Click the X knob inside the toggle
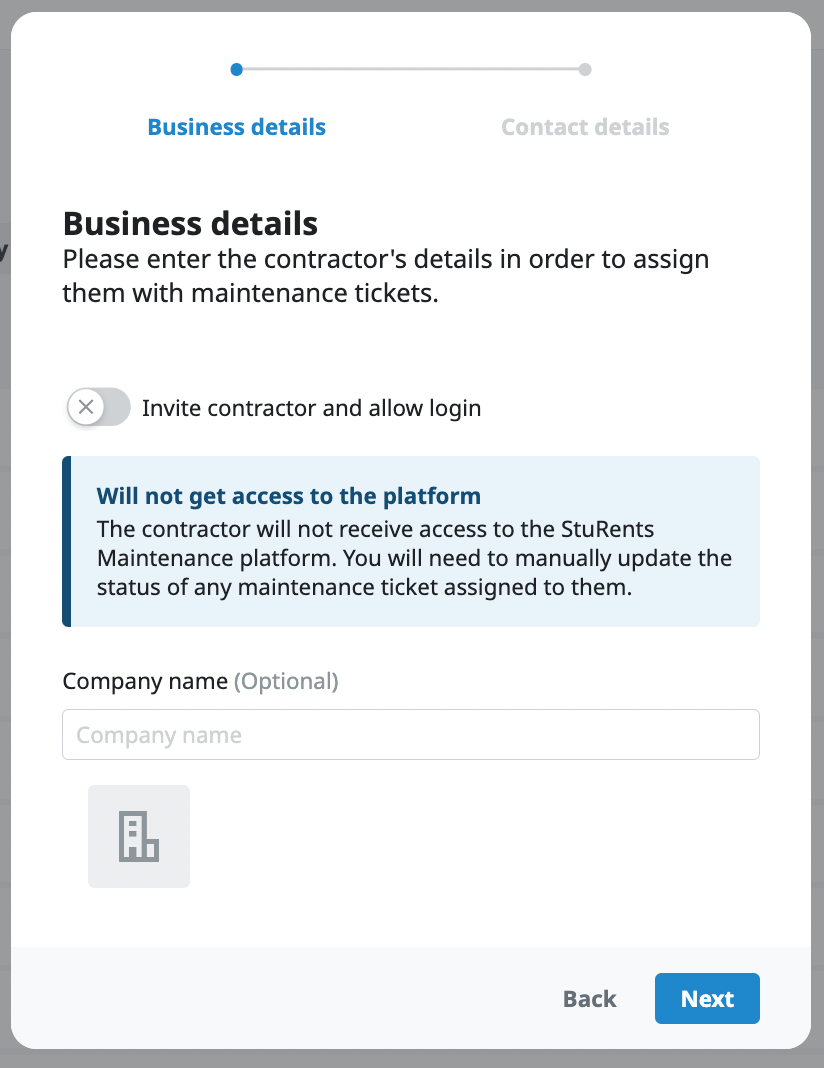The width and height of the screenshot is (824, 1068). (x=86, y=407)
